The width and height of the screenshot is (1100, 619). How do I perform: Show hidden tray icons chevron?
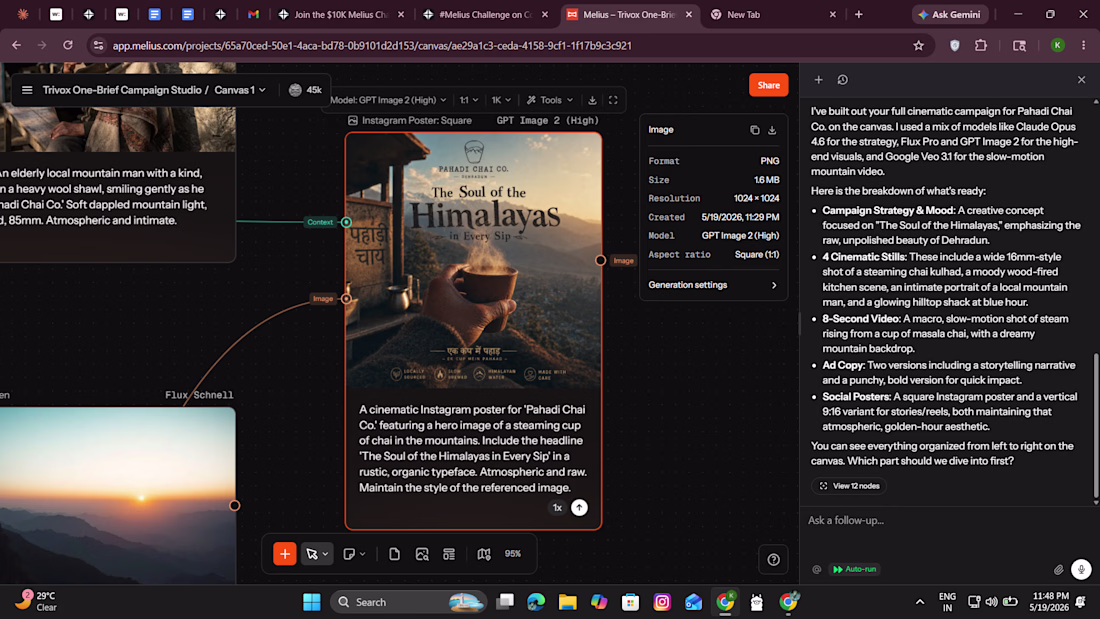(920, 601)
